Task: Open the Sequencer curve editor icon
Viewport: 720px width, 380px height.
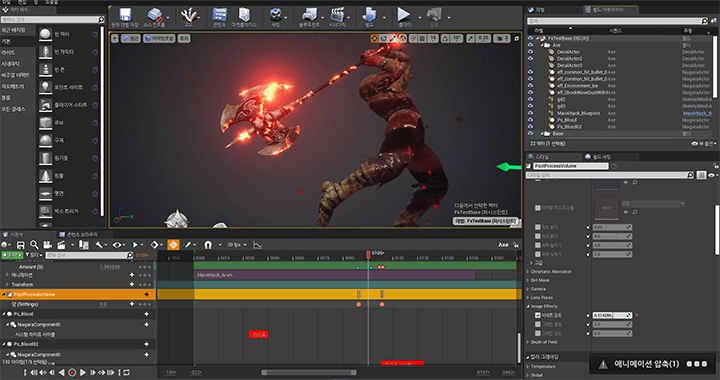Action: pyautogui.click(x=258, y=245)
